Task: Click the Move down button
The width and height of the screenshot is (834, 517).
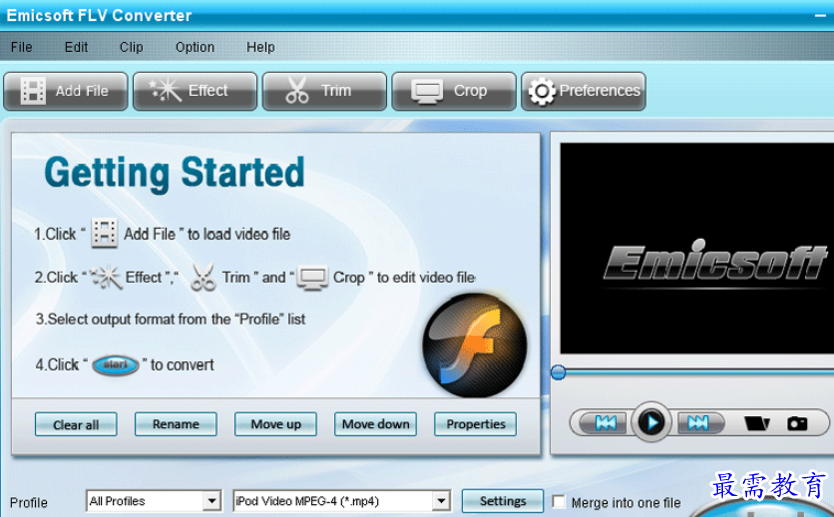Action: coord(376,424)
